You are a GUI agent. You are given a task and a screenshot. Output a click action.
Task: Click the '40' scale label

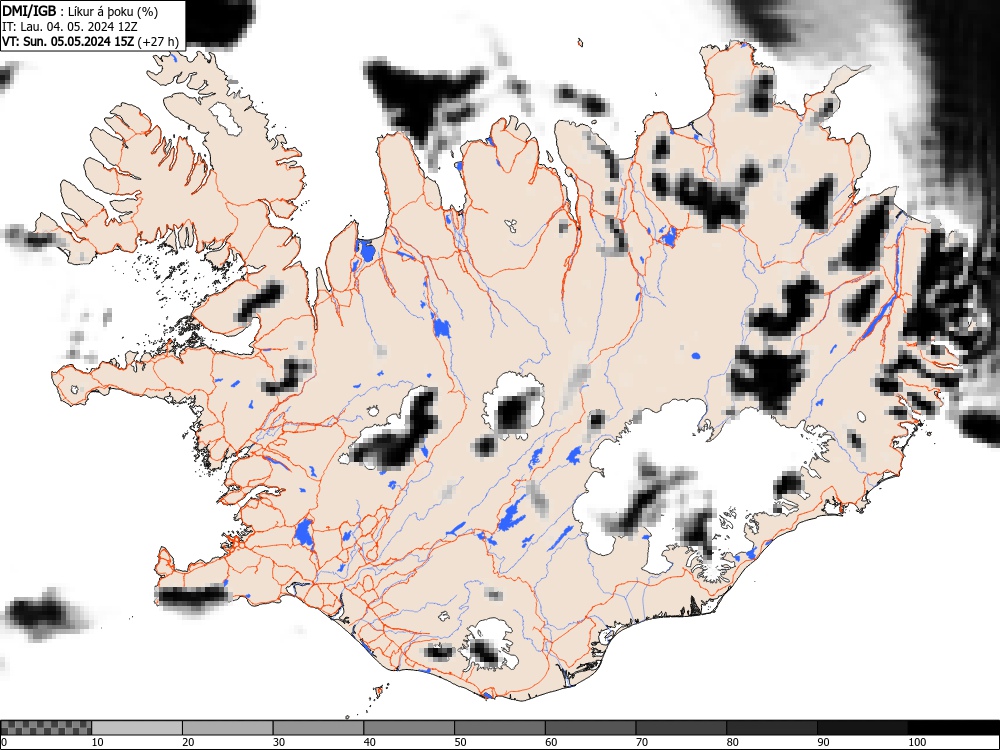coord(369,742)
